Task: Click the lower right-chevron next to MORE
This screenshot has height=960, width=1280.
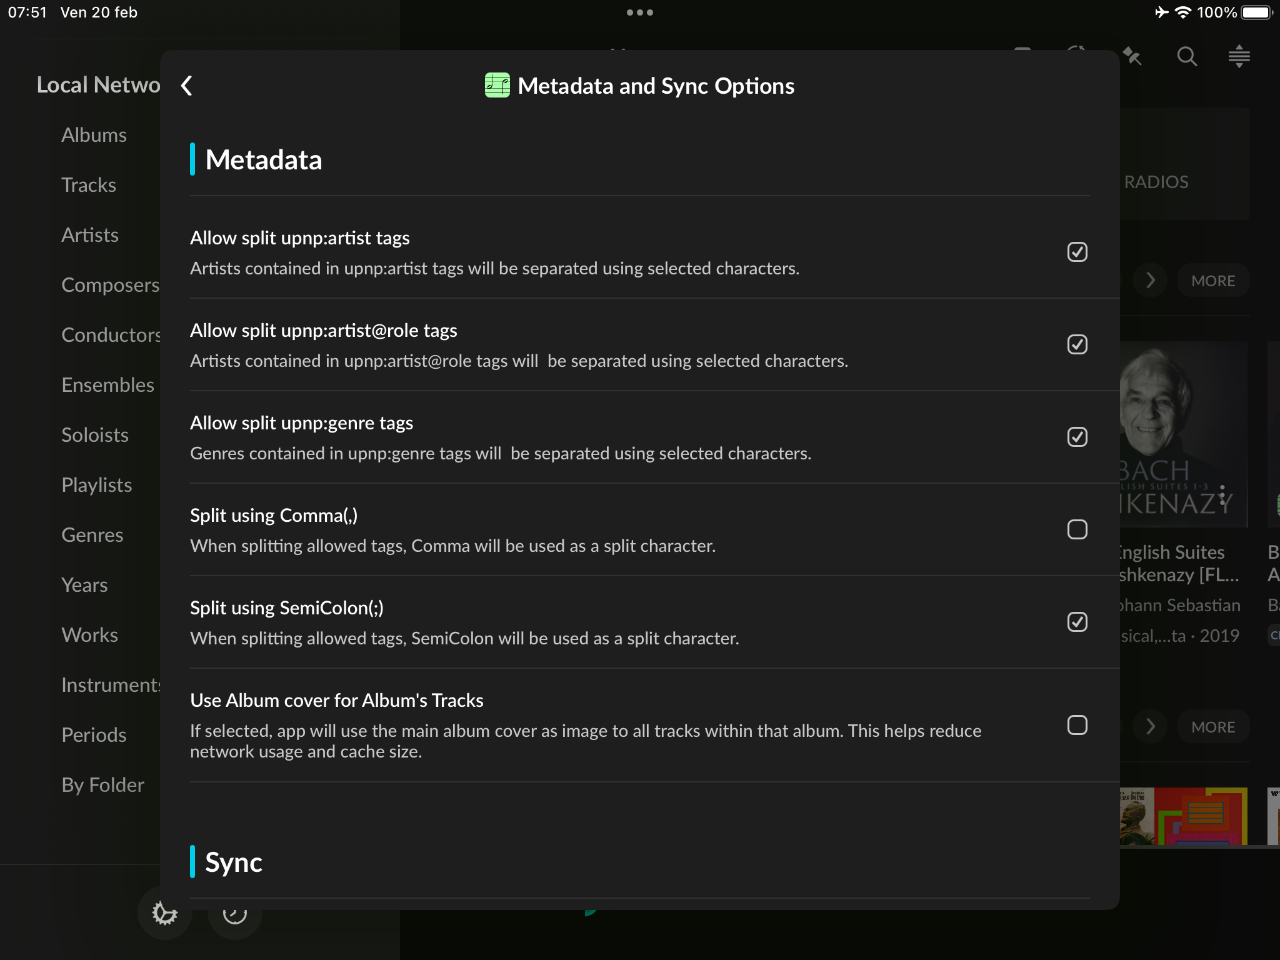Action: (1151, 727)
